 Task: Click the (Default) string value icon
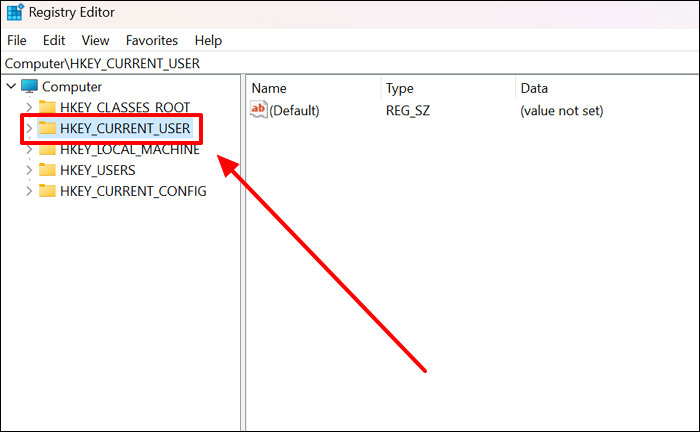pyautogui.click(x=258, y=111)
